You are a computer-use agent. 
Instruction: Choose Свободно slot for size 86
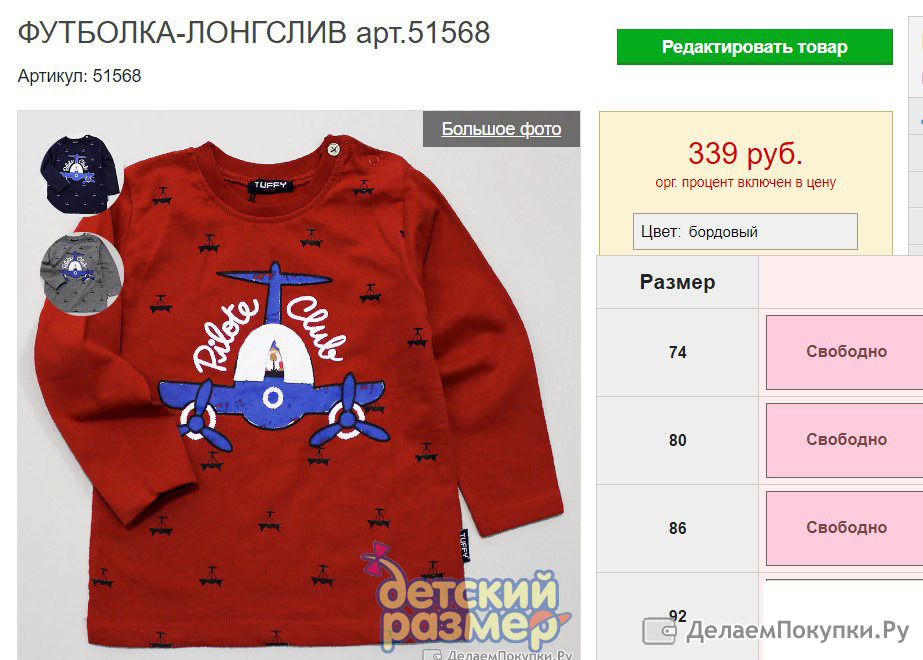[x=845, y=528]
